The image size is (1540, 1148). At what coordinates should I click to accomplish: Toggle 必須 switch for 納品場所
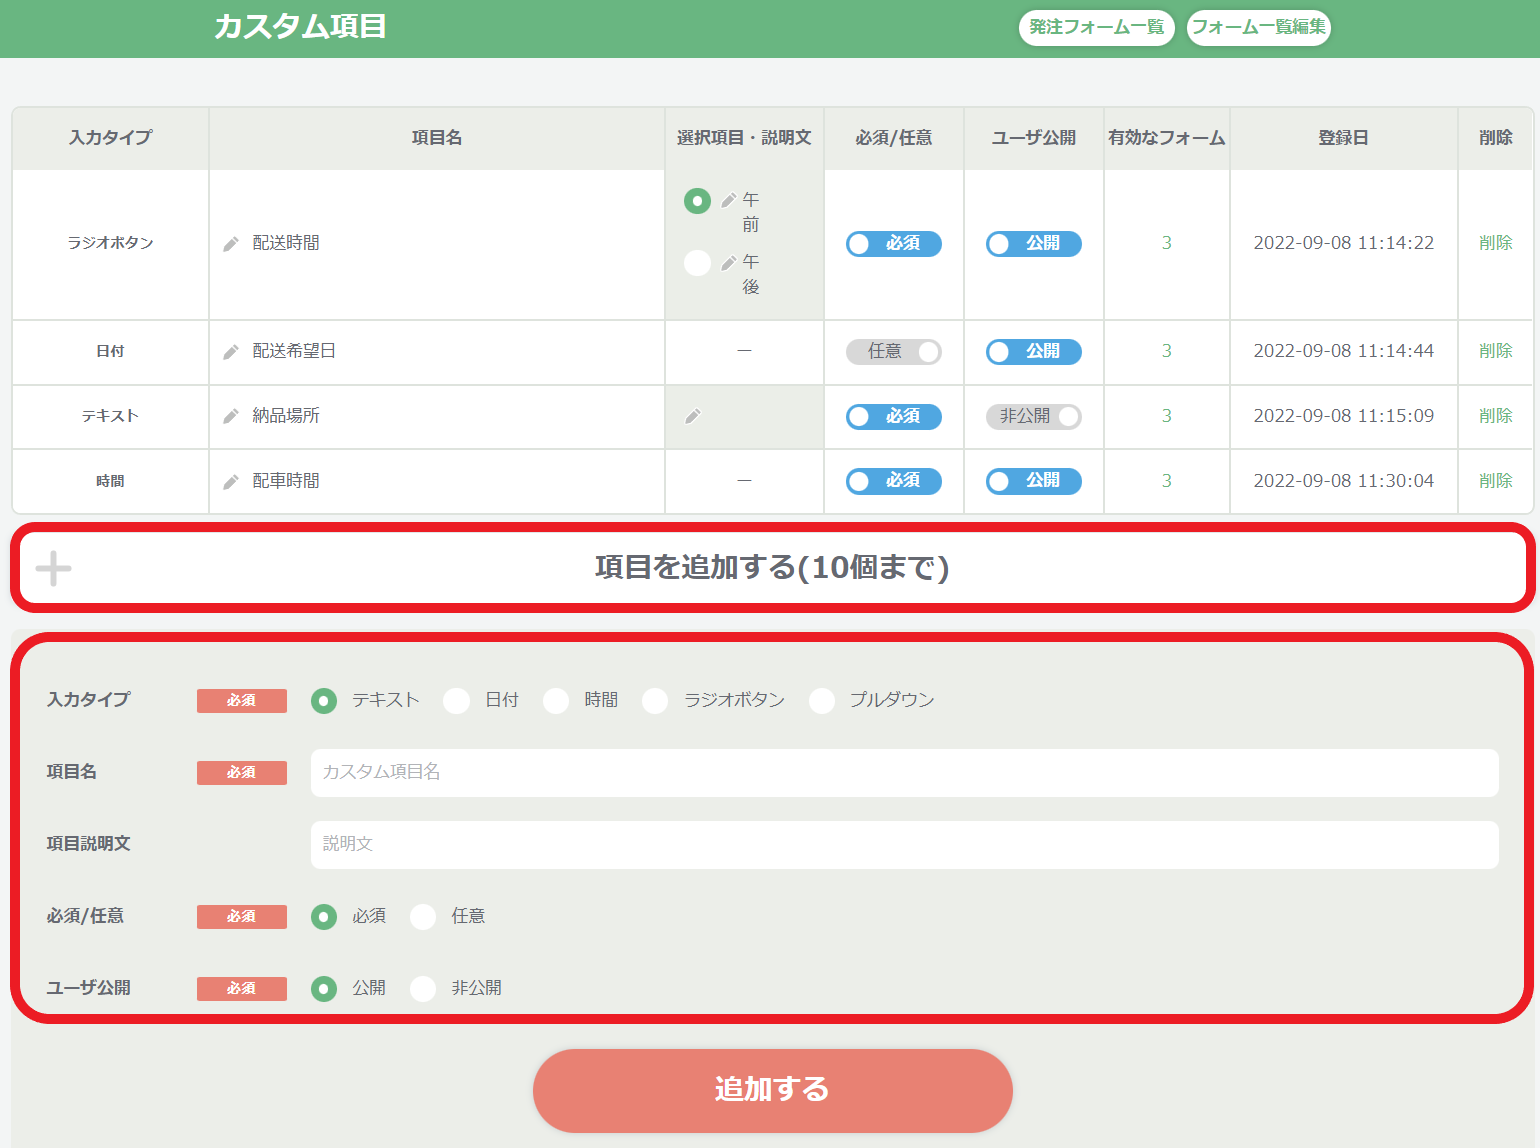tap(894, 417)
